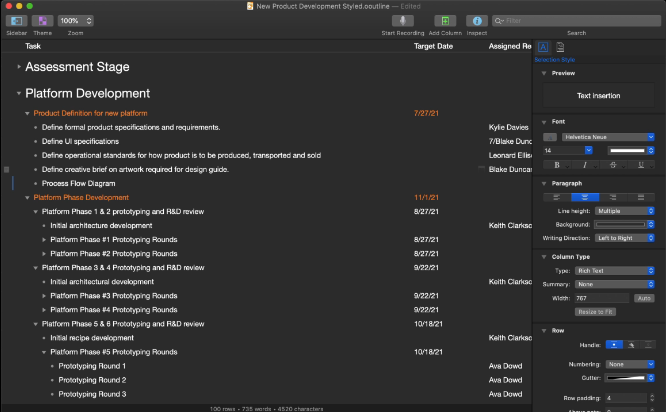Set paragraph alignment to justified
This screenshot has height=412, width=666.
641,197
